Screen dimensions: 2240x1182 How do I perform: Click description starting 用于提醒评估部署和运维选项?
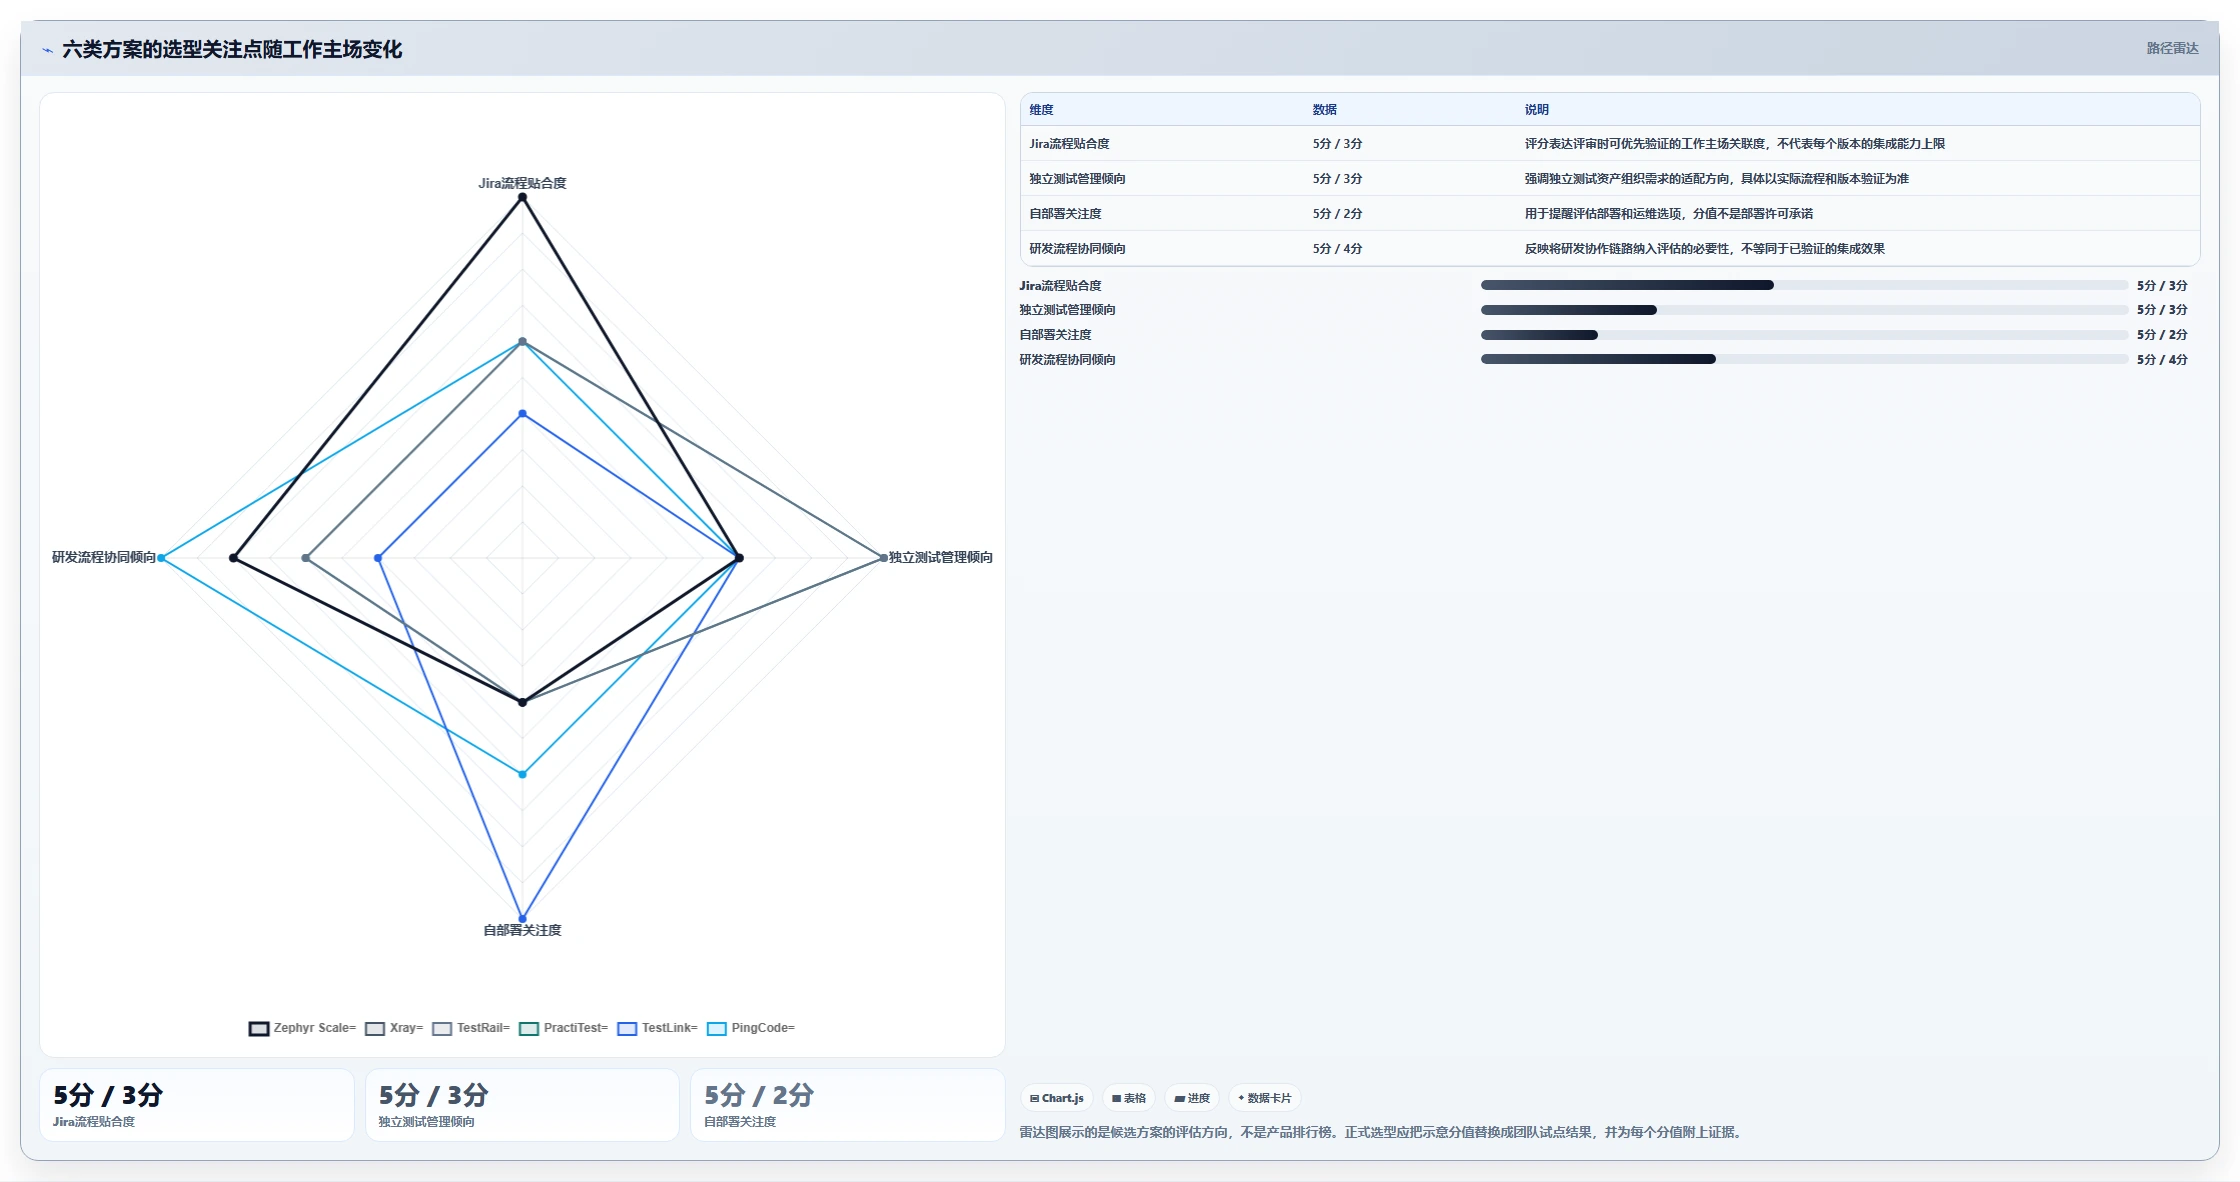[x=1668, y=214]
